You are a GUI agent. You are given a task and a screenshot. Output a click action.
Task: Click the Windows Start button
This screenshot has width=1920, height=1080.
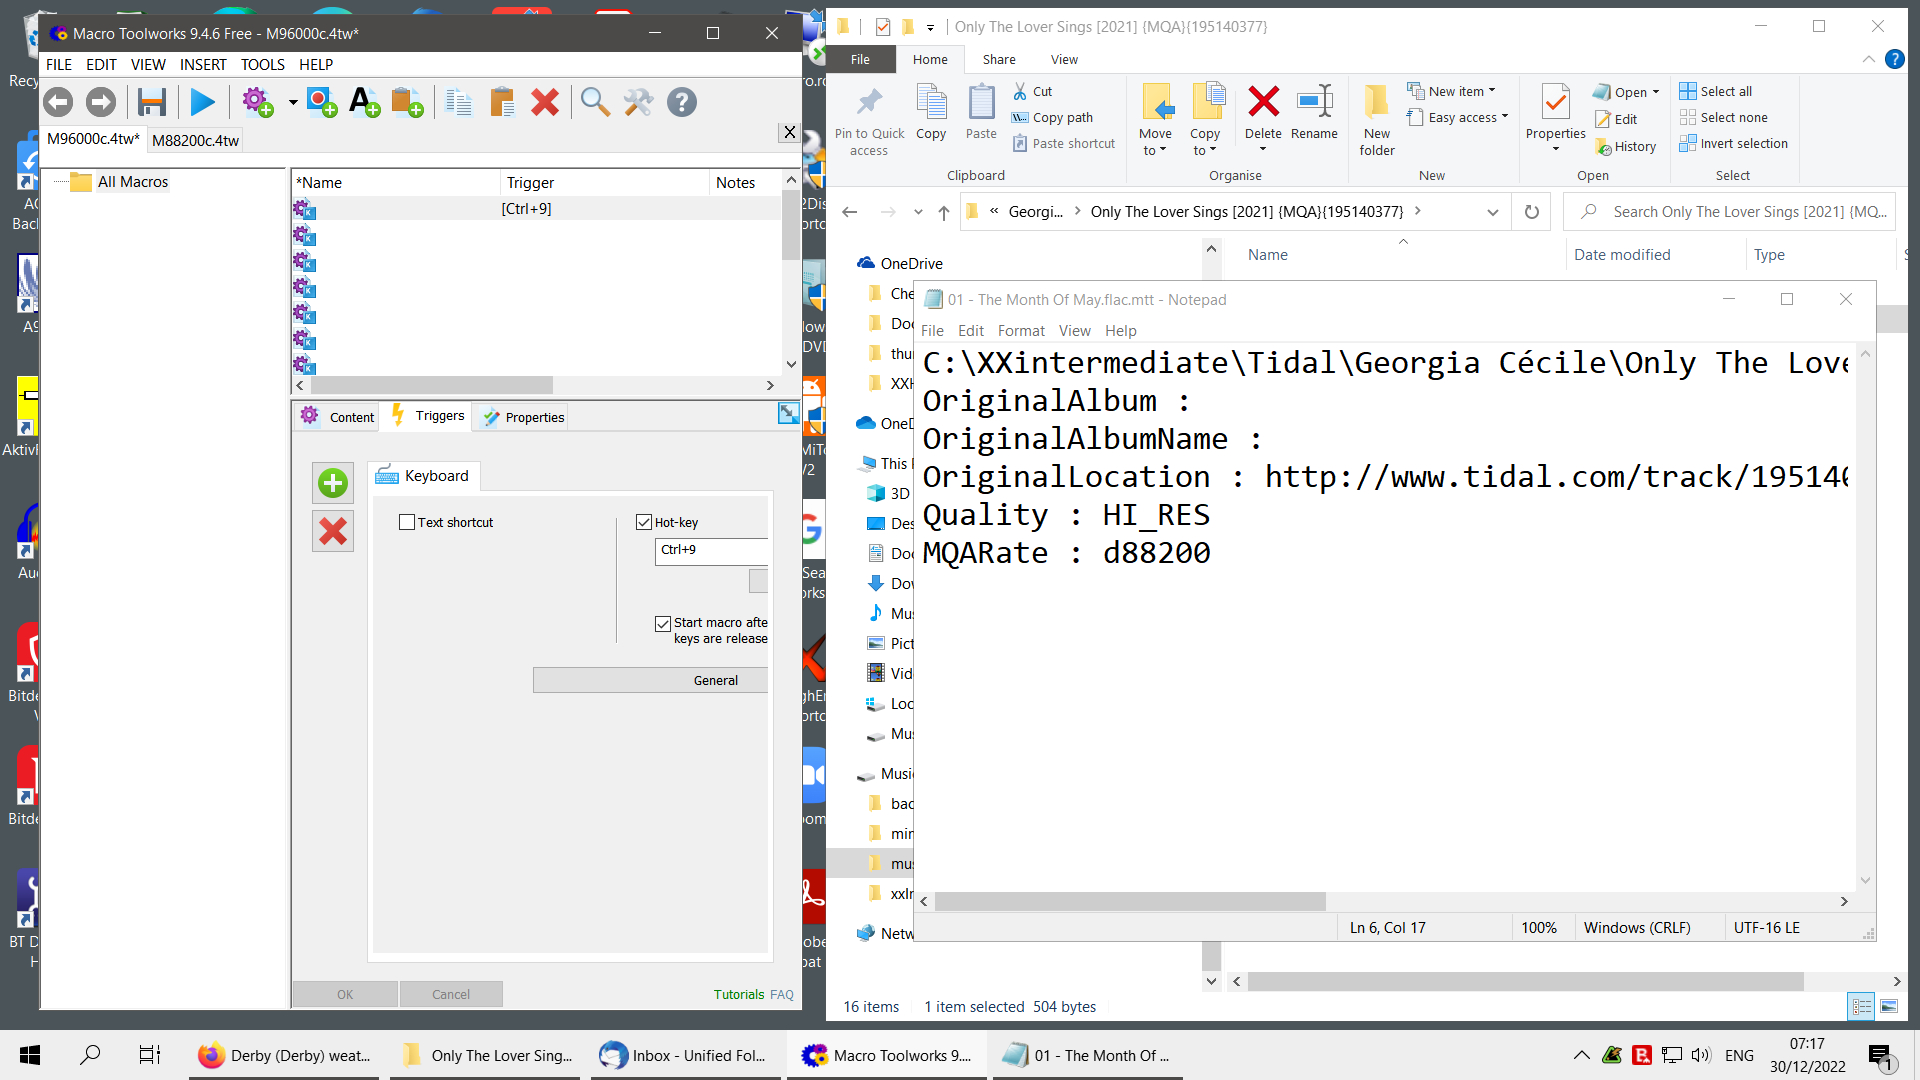(30, 1055)
